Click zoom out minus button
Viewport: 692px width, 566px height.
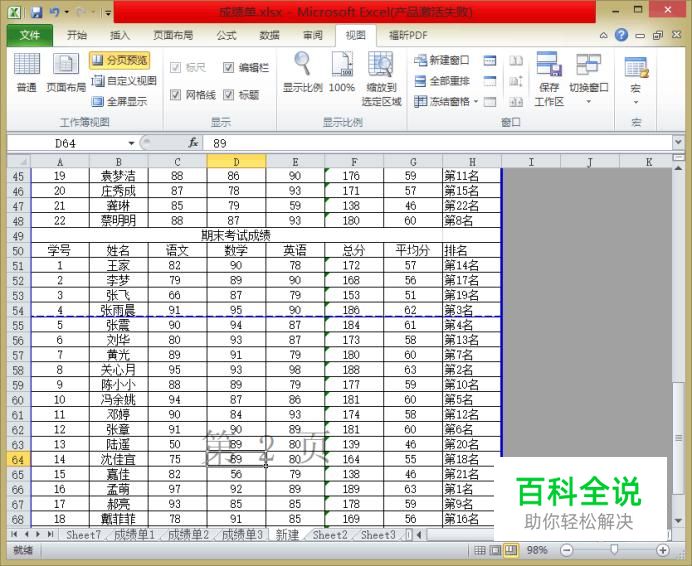[x=567, y=550]
